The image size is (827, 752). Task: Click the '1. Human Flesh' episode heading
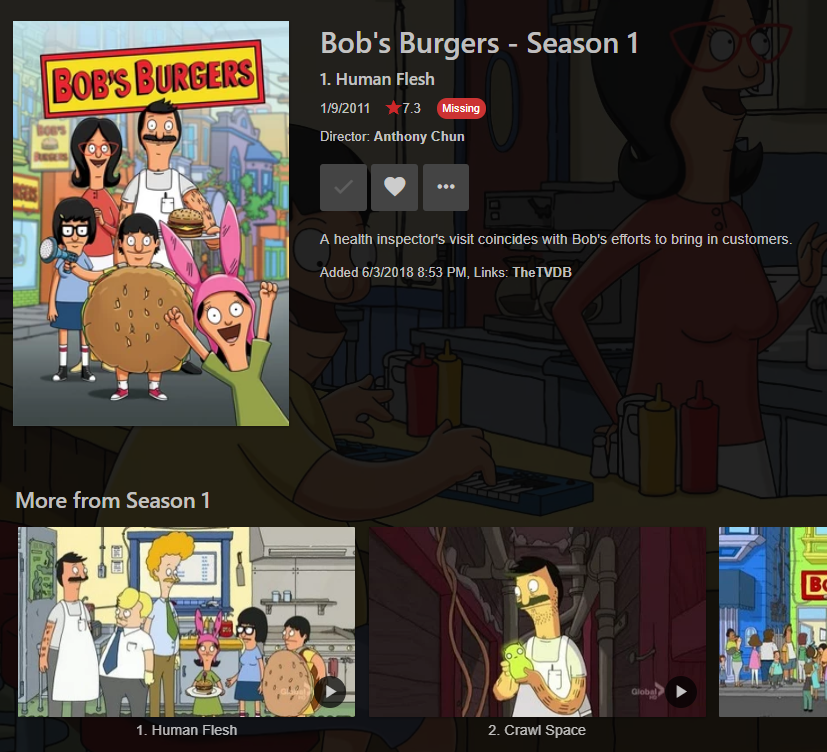pyautogui.click(x=377, y=79)
